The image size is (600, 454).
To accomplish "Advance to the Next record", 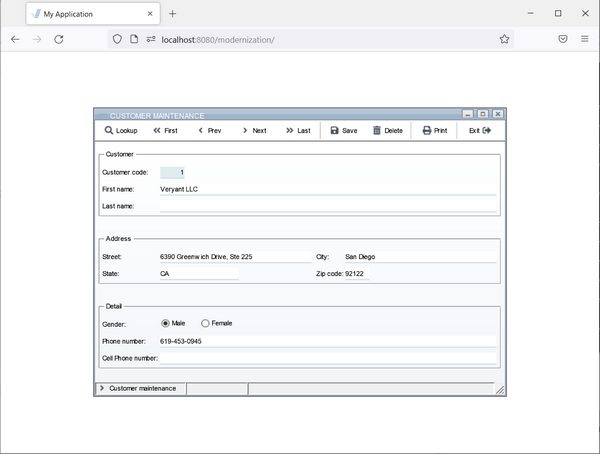I will pos(254,130).
